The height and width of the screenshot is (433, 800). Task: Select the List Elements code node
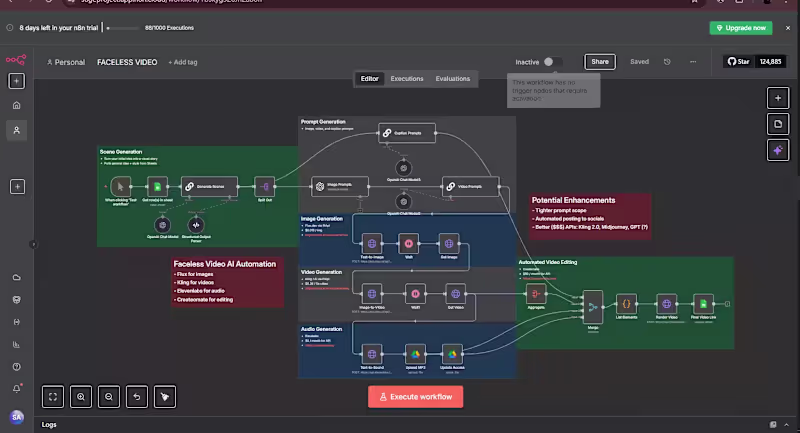point(626,304)
